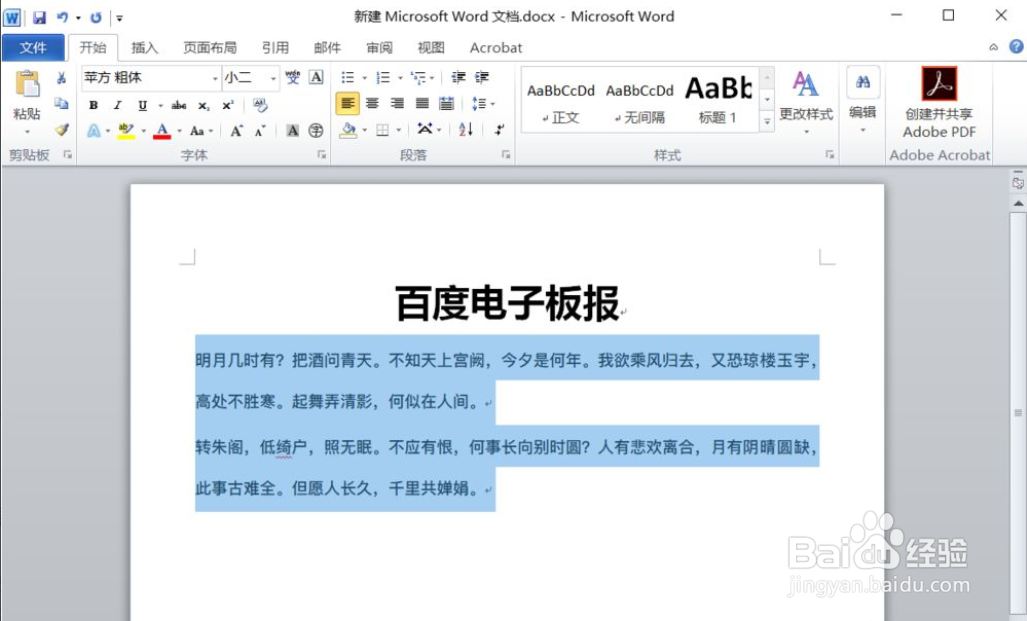Viewport: 1027px width, 621px height.
Task: Open Change Case (Aa) dropdown
Action: pyautogui.click(x=201, y=131)
